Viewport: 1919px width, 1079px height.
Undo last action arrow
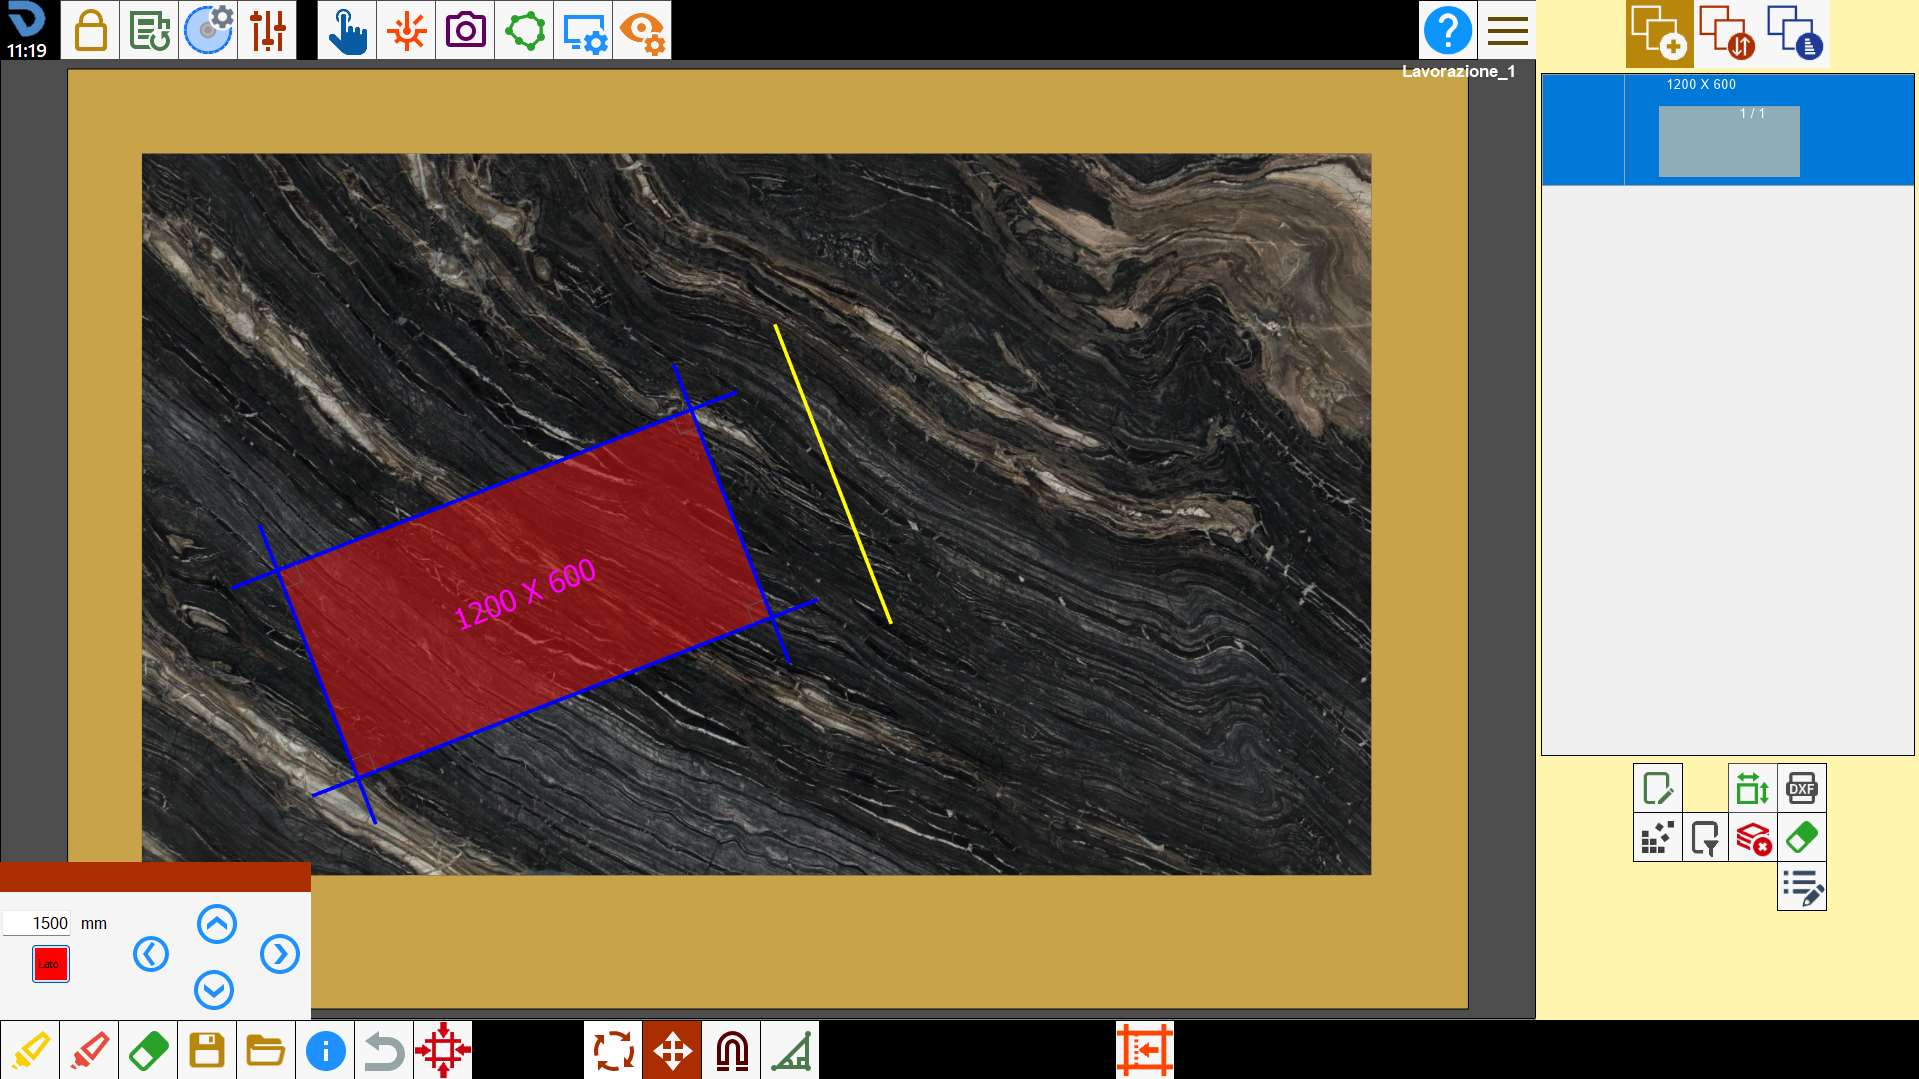coord(384,1050)
